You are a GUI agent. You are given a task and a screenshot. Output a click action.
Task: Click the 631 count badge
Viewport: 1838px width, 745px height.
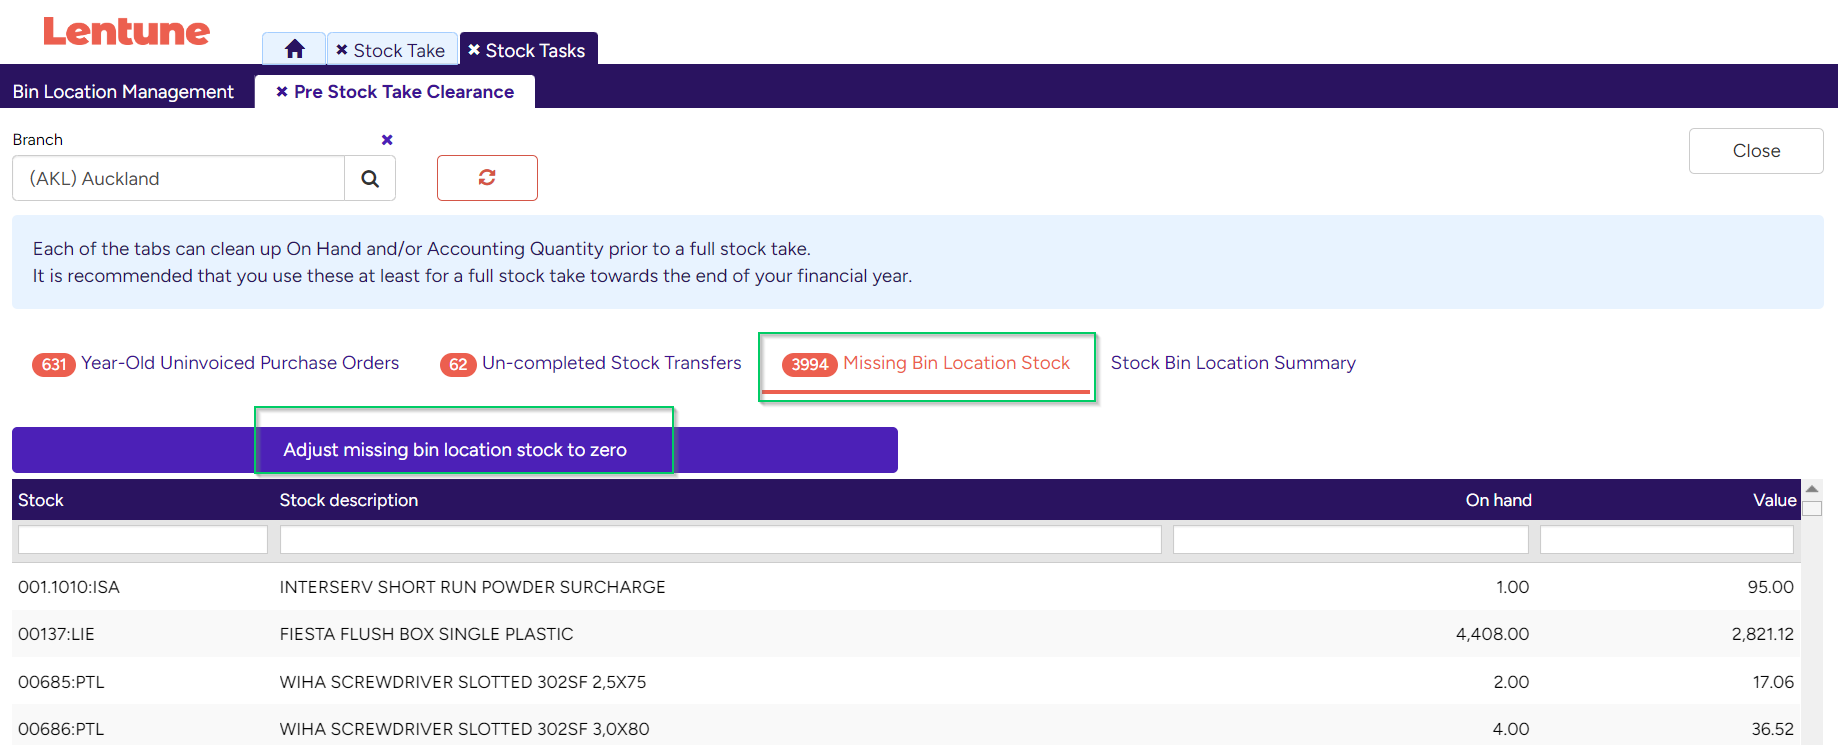pos(54,365)
